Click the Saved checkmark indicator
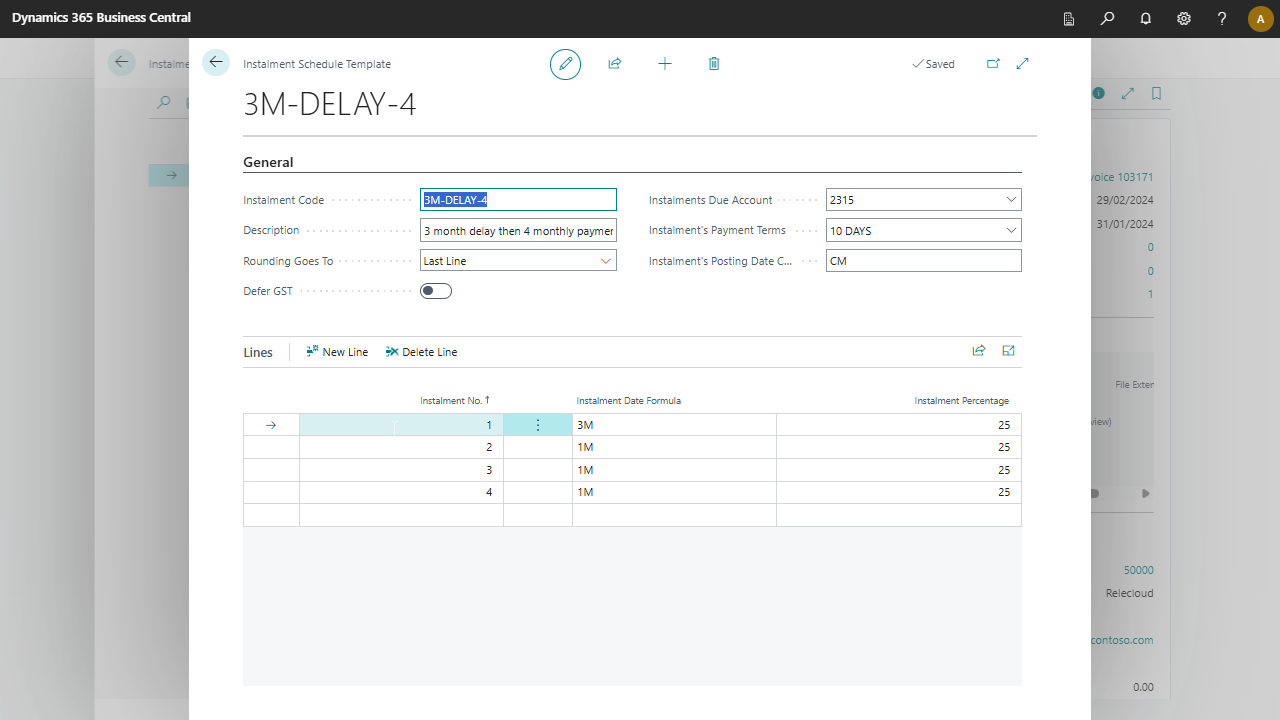Screen dimensions: 1280x720 (932, 63)
